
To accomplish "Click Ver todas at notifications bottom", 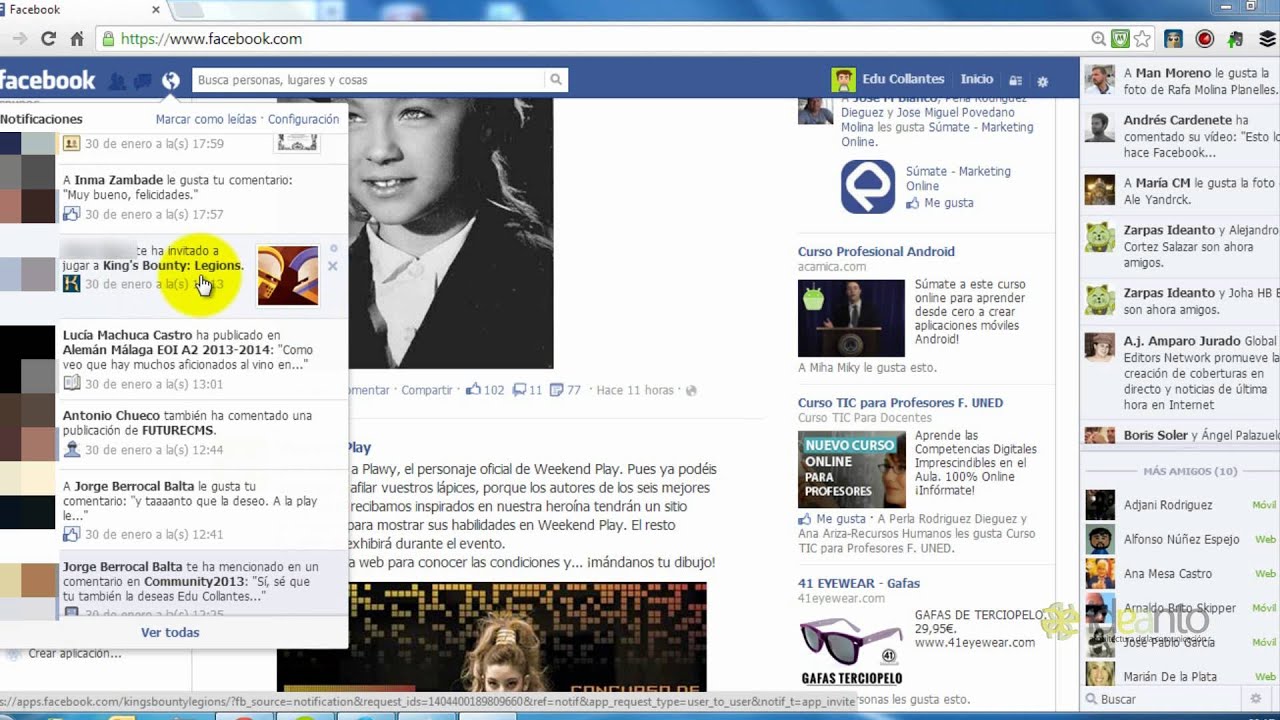I will [x=170, y=632].
